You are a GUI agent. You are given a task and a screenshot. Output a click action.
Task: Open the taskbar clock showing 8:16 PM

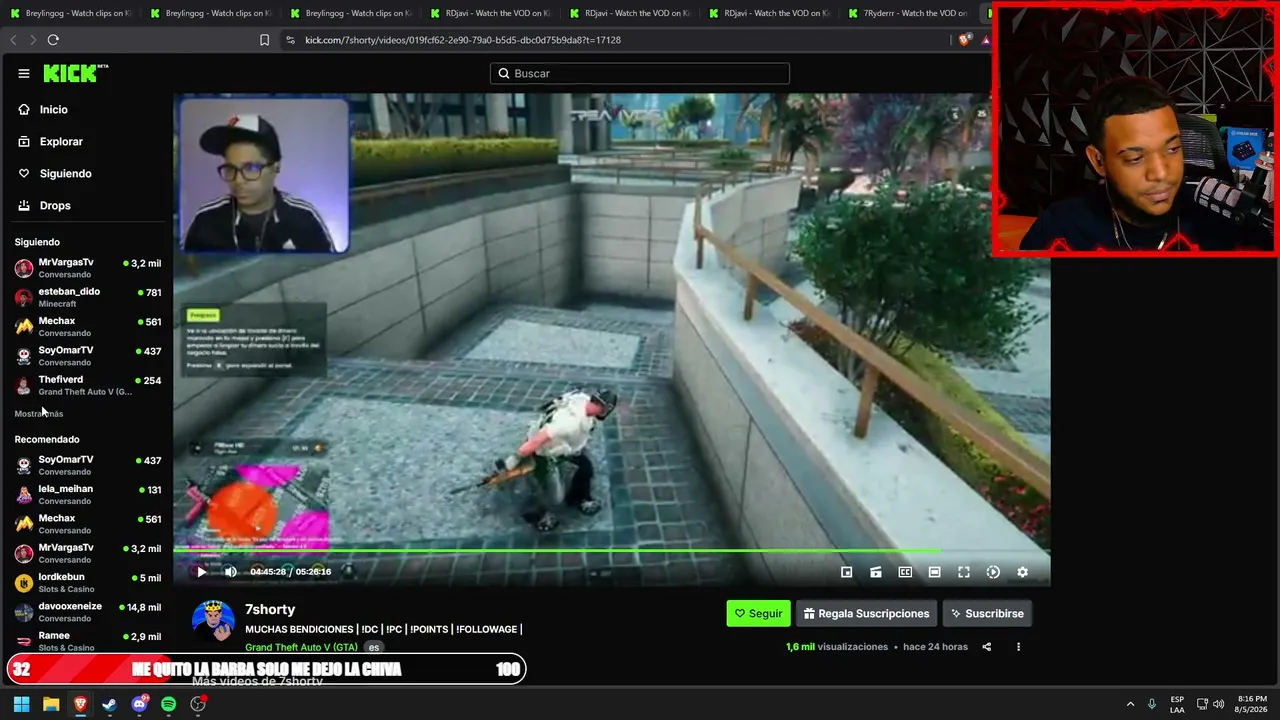point(1251,704)
